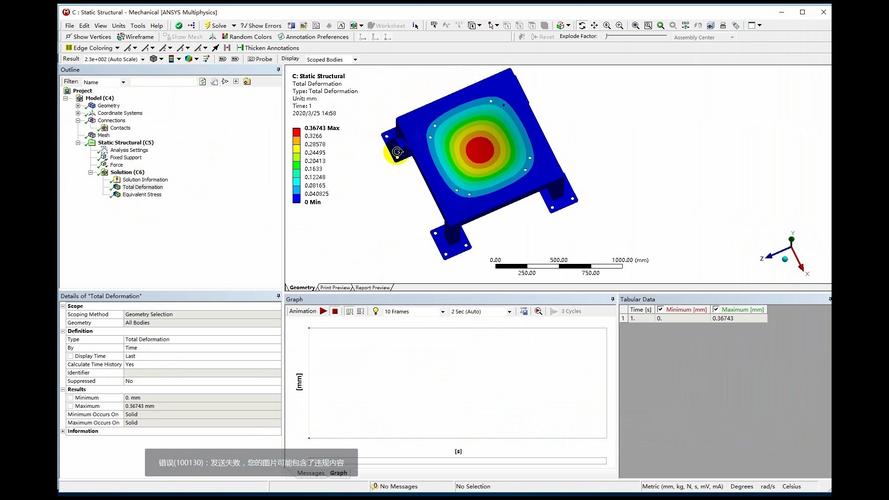Uncheck the Minimum [mm] column checkbox
This screenshot has height=500, width=889.
[x=661, y=310]
